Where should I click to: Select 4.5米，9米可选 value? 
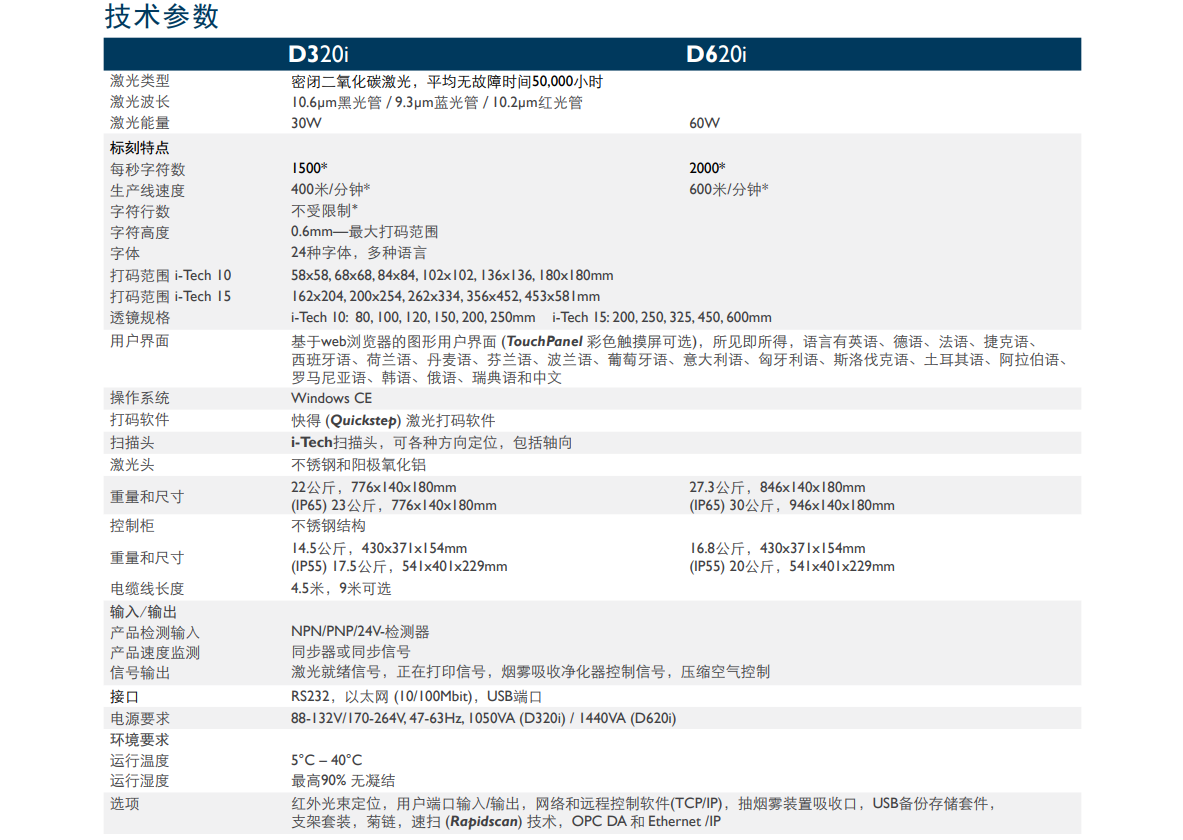[341, 589]
